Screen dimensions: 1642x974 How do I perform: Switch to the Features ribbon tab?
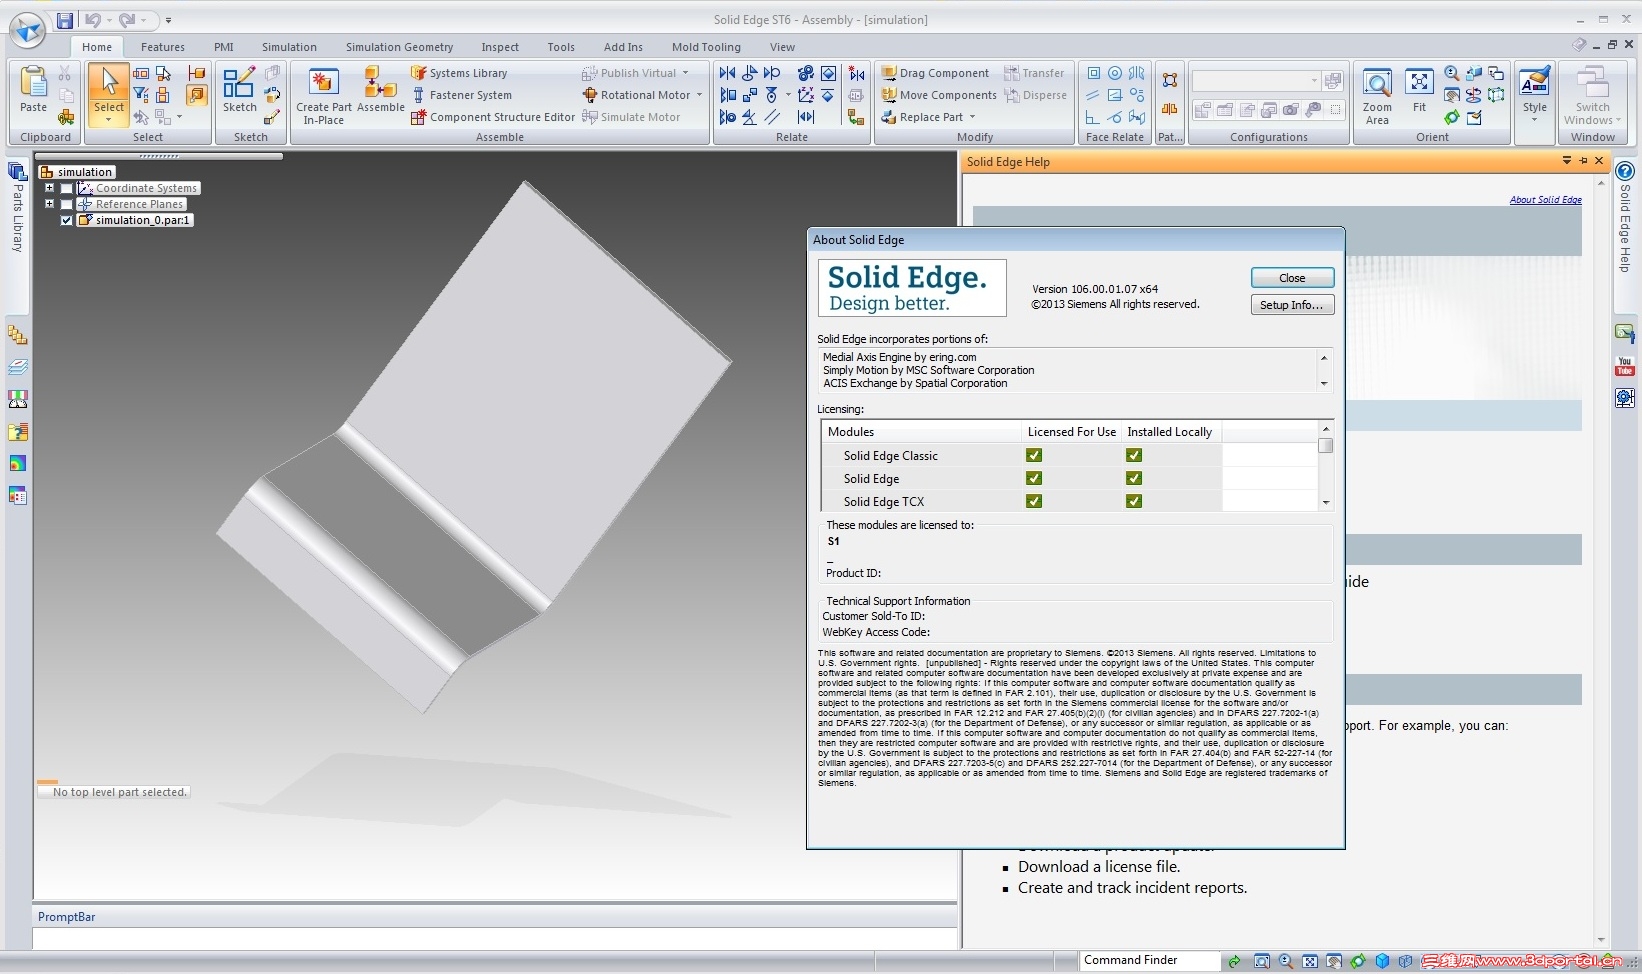[162, 47]
